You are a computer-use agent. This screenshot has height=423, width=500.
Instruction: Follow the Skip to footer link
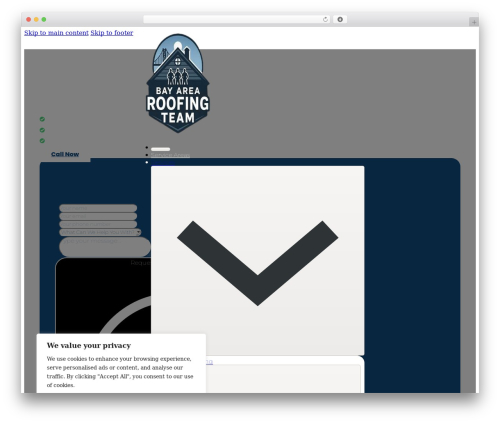[x=112, y=33]
